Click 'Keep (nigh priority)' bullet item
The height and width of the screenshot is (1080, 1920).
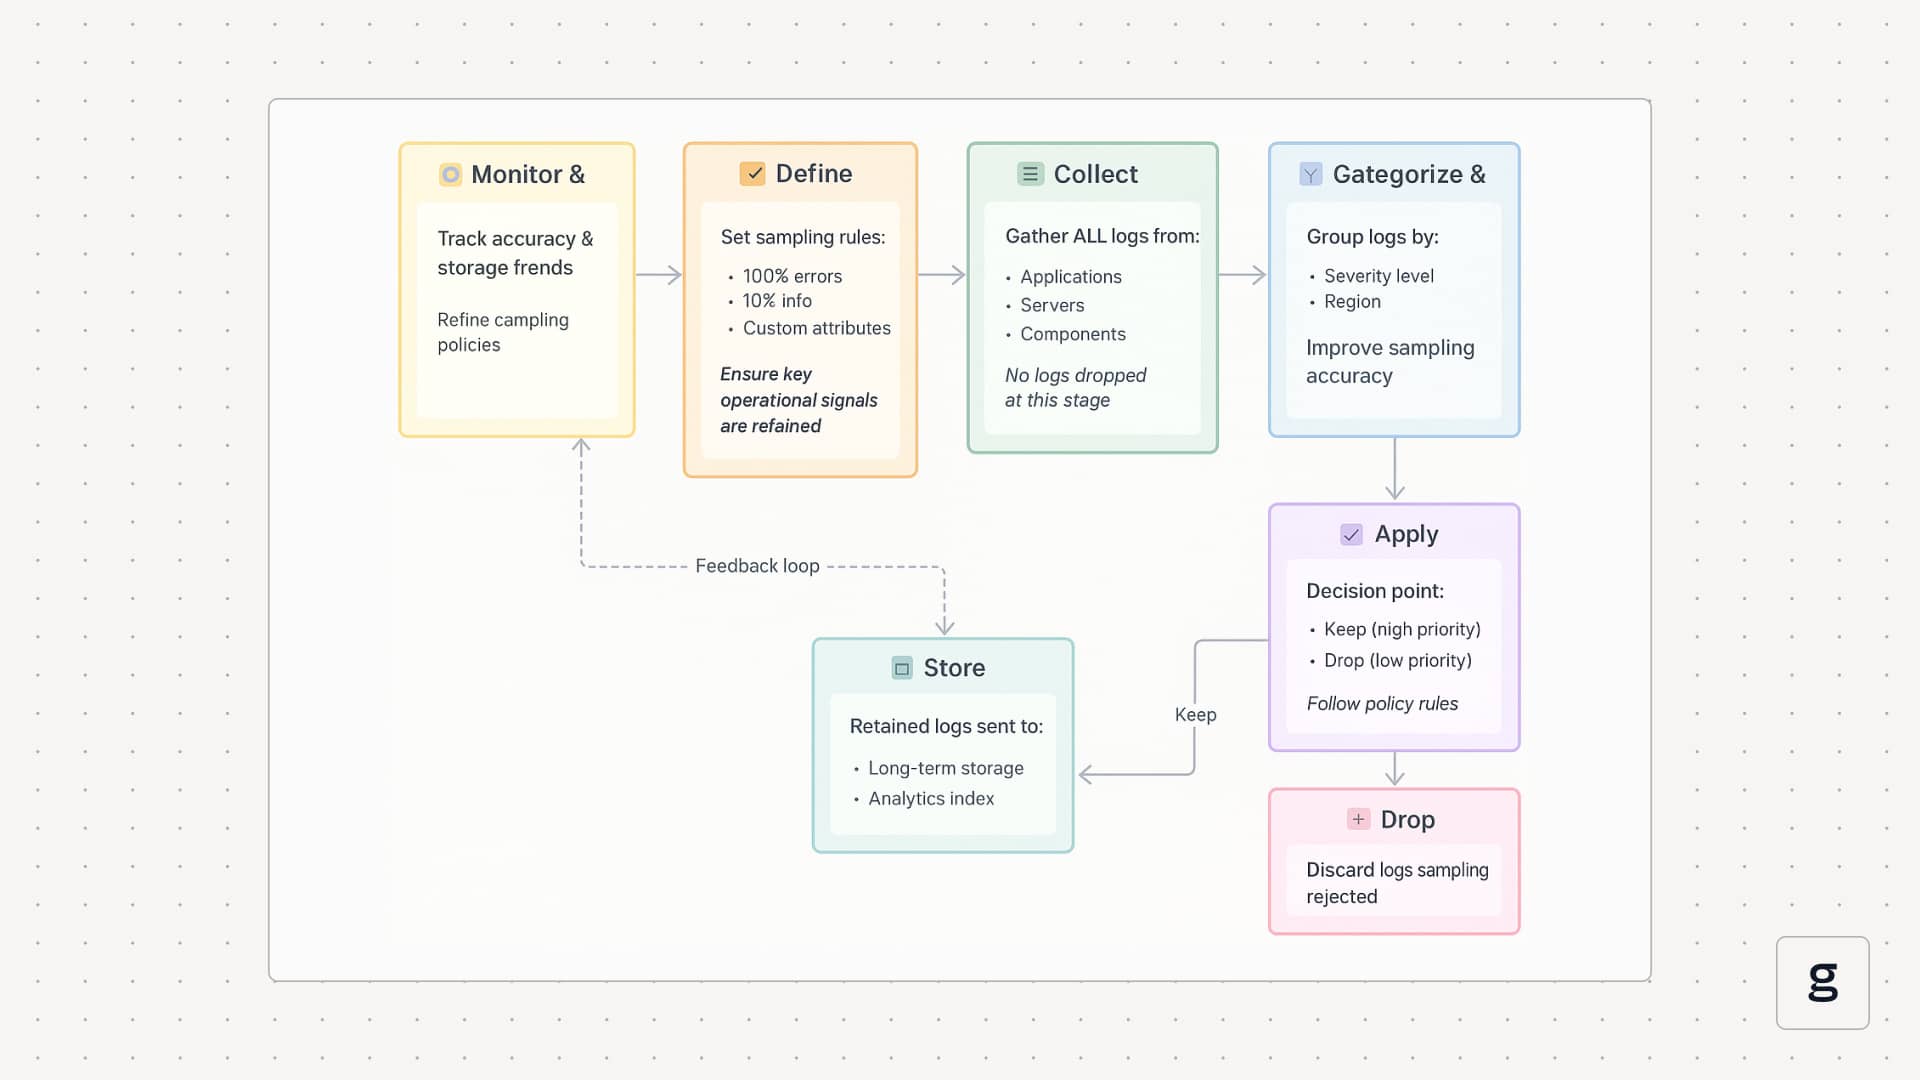click(x=1401, y=629)
